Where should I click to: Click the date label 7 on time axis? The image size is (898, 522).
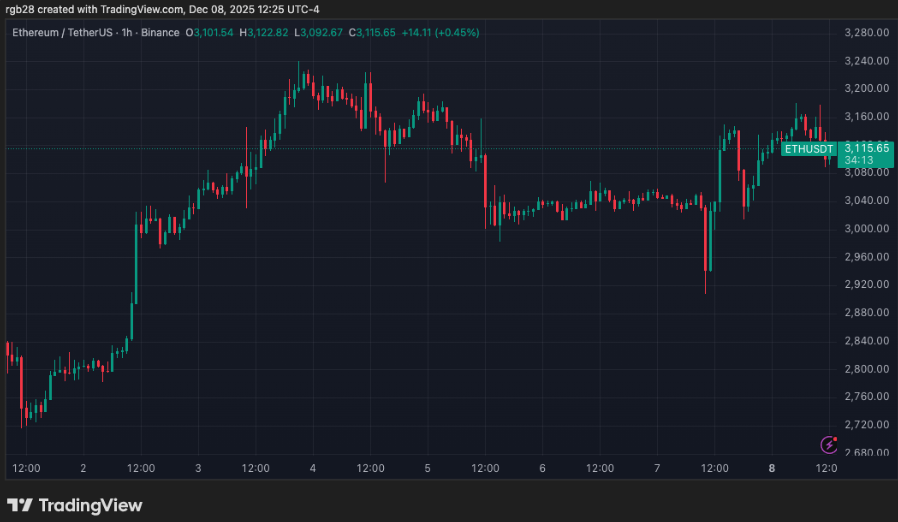tap(657, 468)
